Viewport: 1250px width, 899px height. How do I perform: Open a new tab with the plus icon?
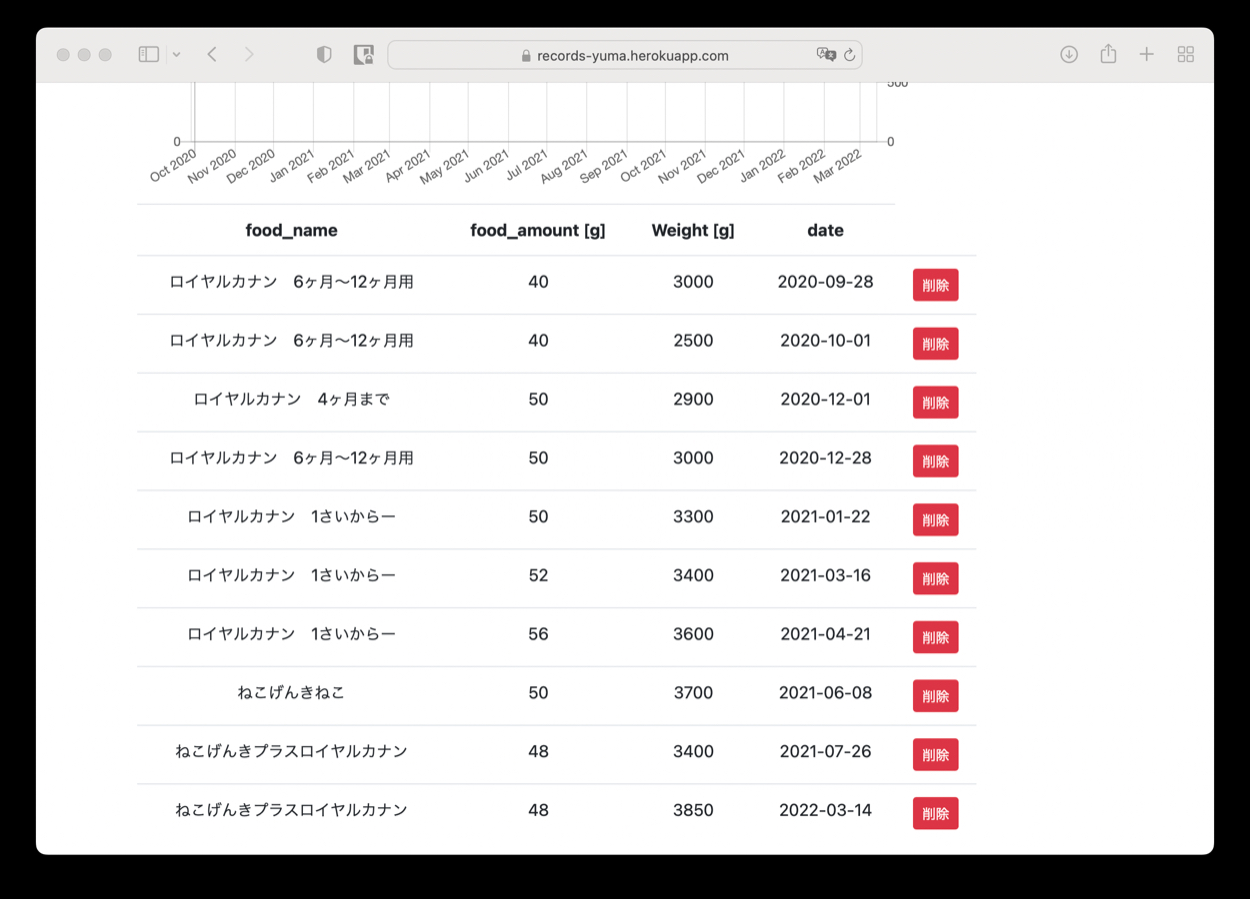(1147, 55)
